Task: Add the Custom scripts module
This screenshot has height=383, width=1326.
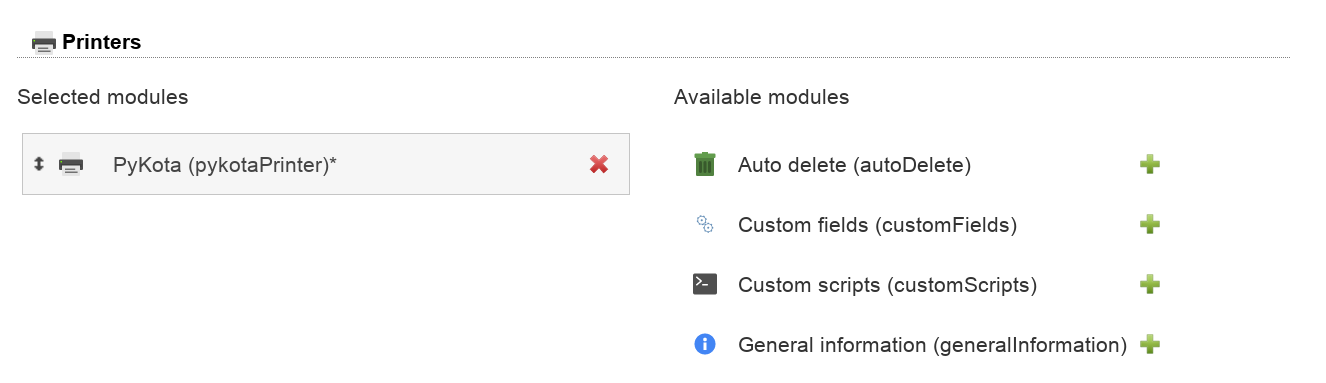Action: pyautogui.click(x=1150, y=284)
